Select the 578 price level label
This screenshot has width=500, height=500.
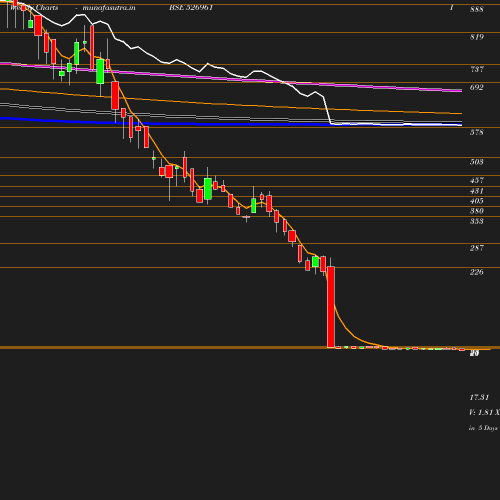coord(477,132)
